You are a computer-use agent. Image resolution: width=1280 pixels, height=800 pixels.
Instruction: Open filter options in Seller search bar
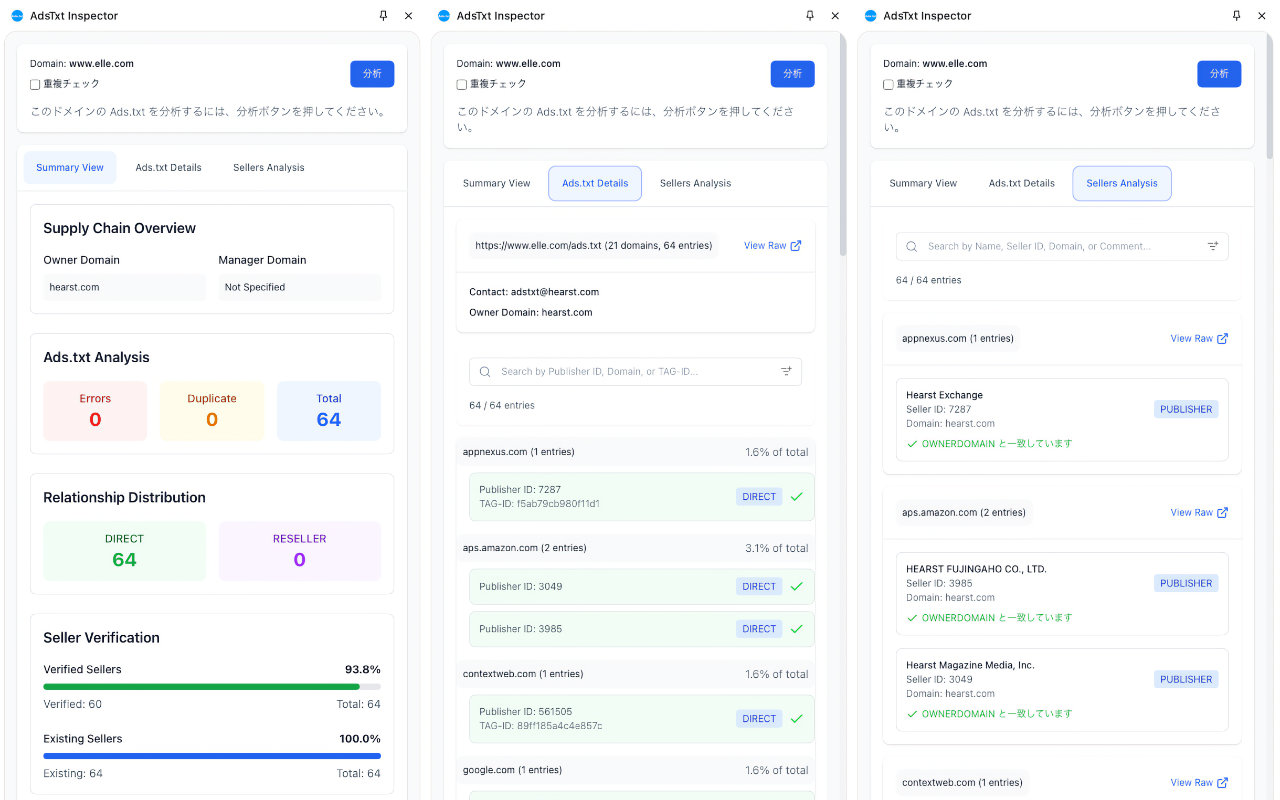(1213, 246)
